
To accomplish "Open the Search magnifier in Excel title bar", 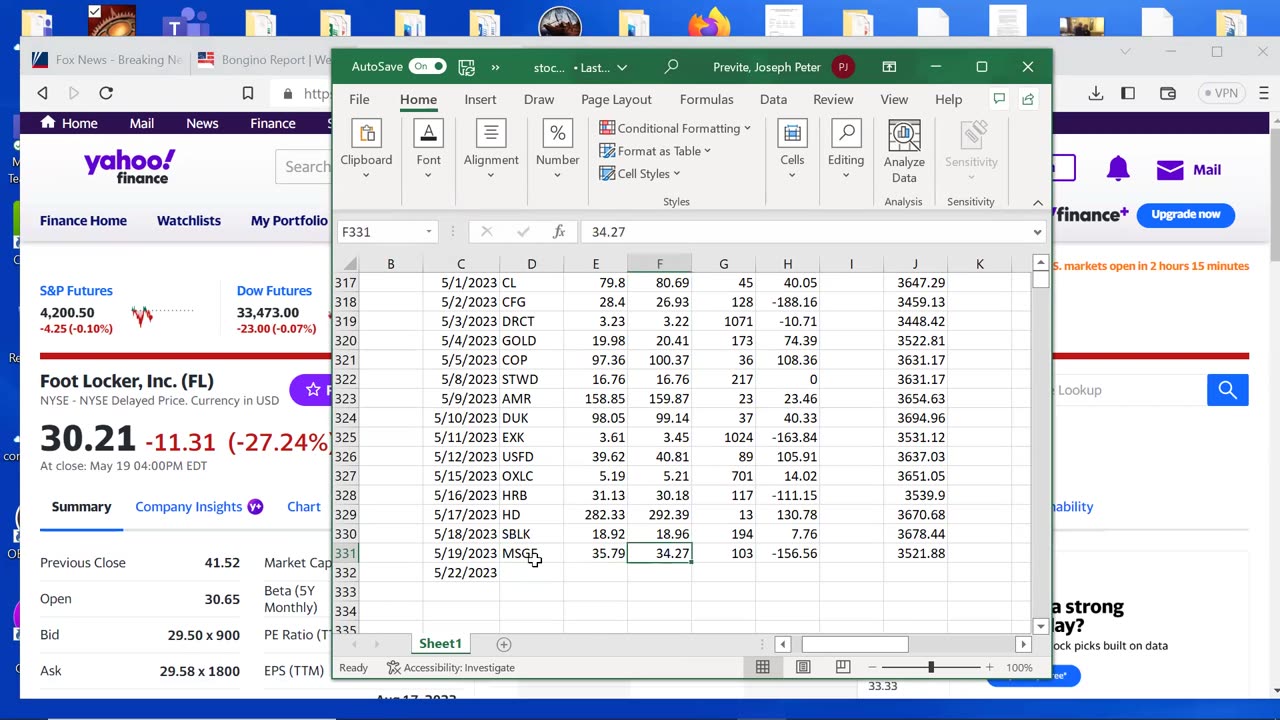I will [x=671, y=67].
